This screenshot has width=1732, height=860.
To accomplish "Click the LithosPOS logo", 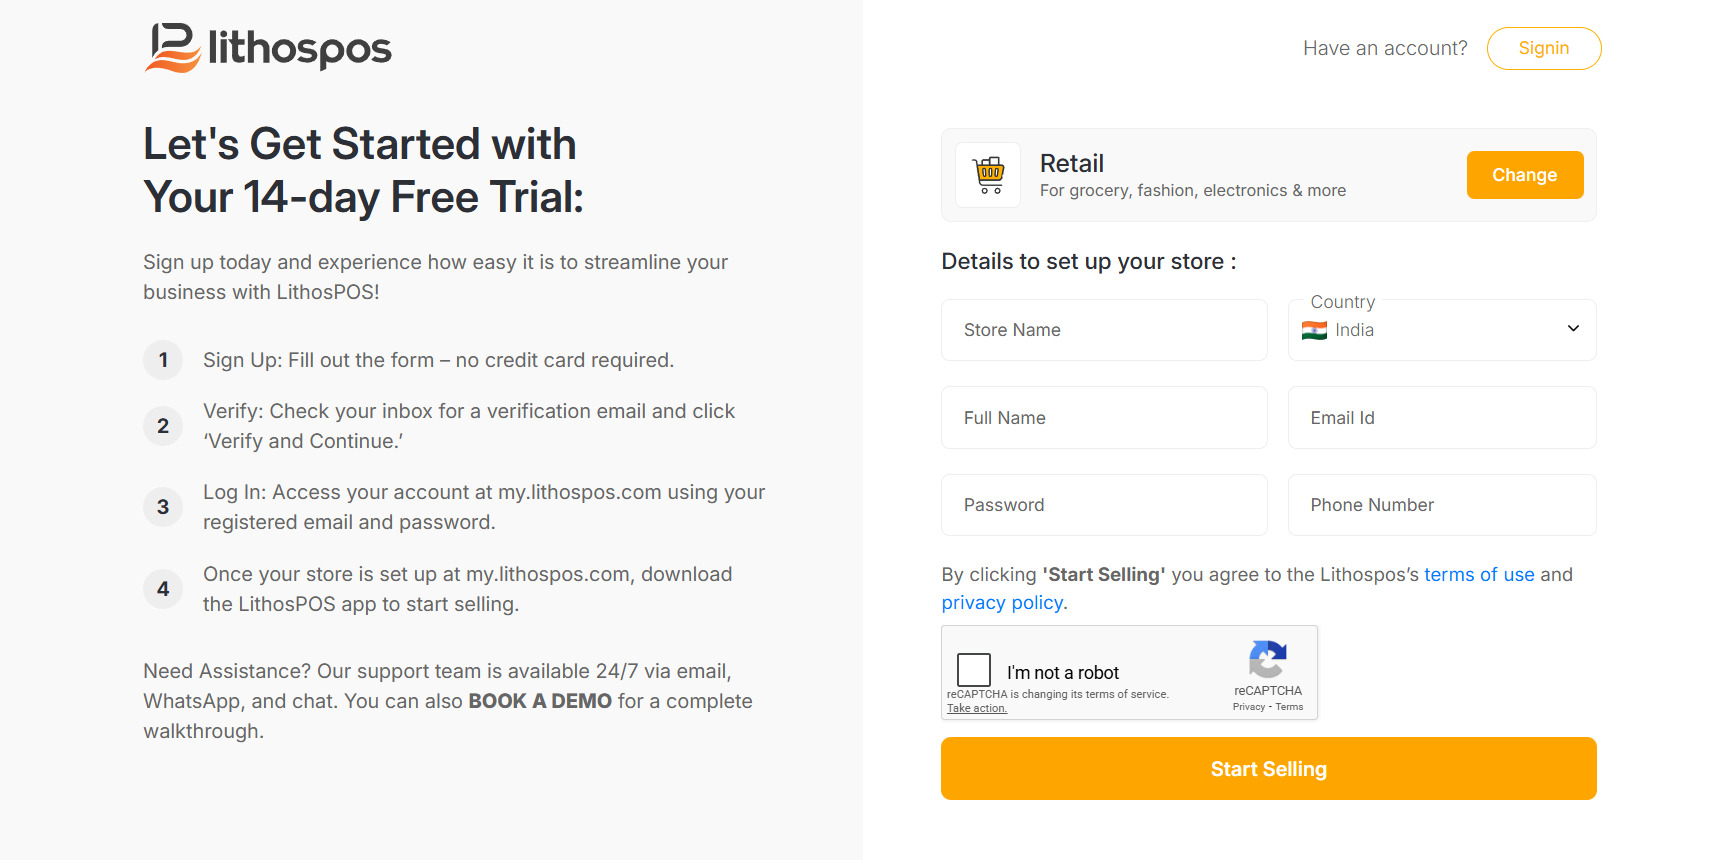I will (268, 48).
